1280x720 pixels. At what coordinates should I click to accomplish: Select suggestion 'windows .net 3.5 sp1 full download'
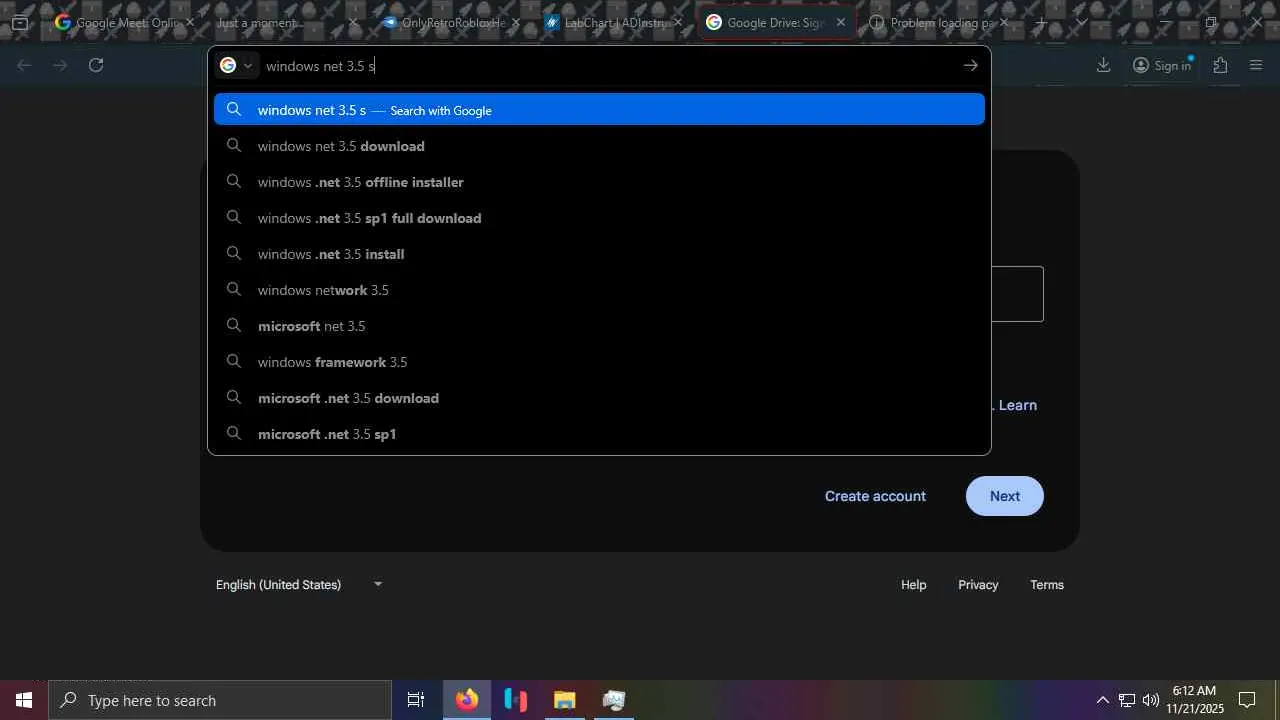599,218
